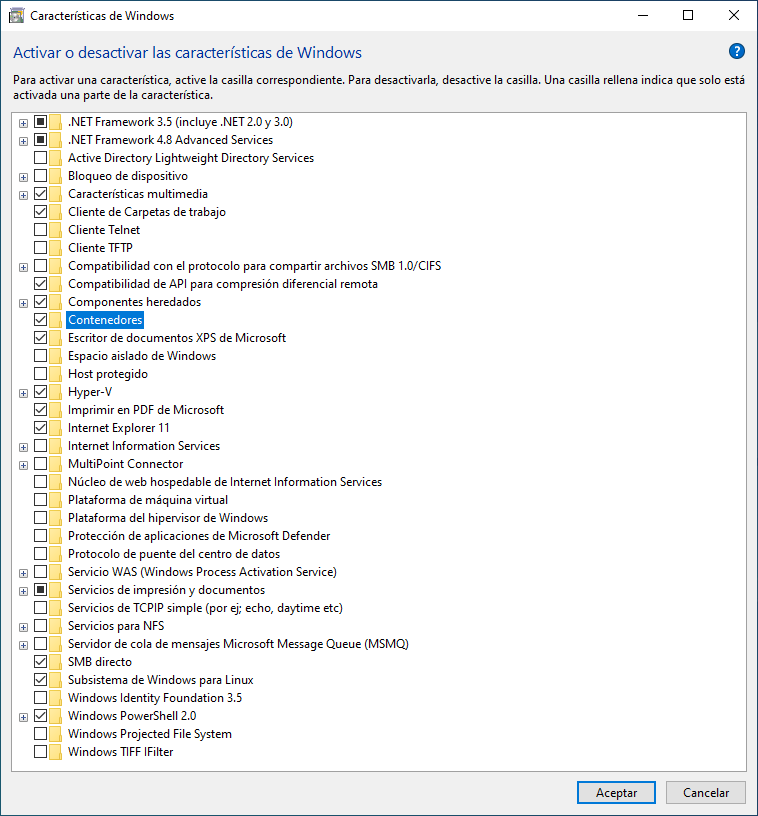Enable Active Directory Lightweight Directory Services checkbox
758x816 pixels.
(x=41, y=158)
